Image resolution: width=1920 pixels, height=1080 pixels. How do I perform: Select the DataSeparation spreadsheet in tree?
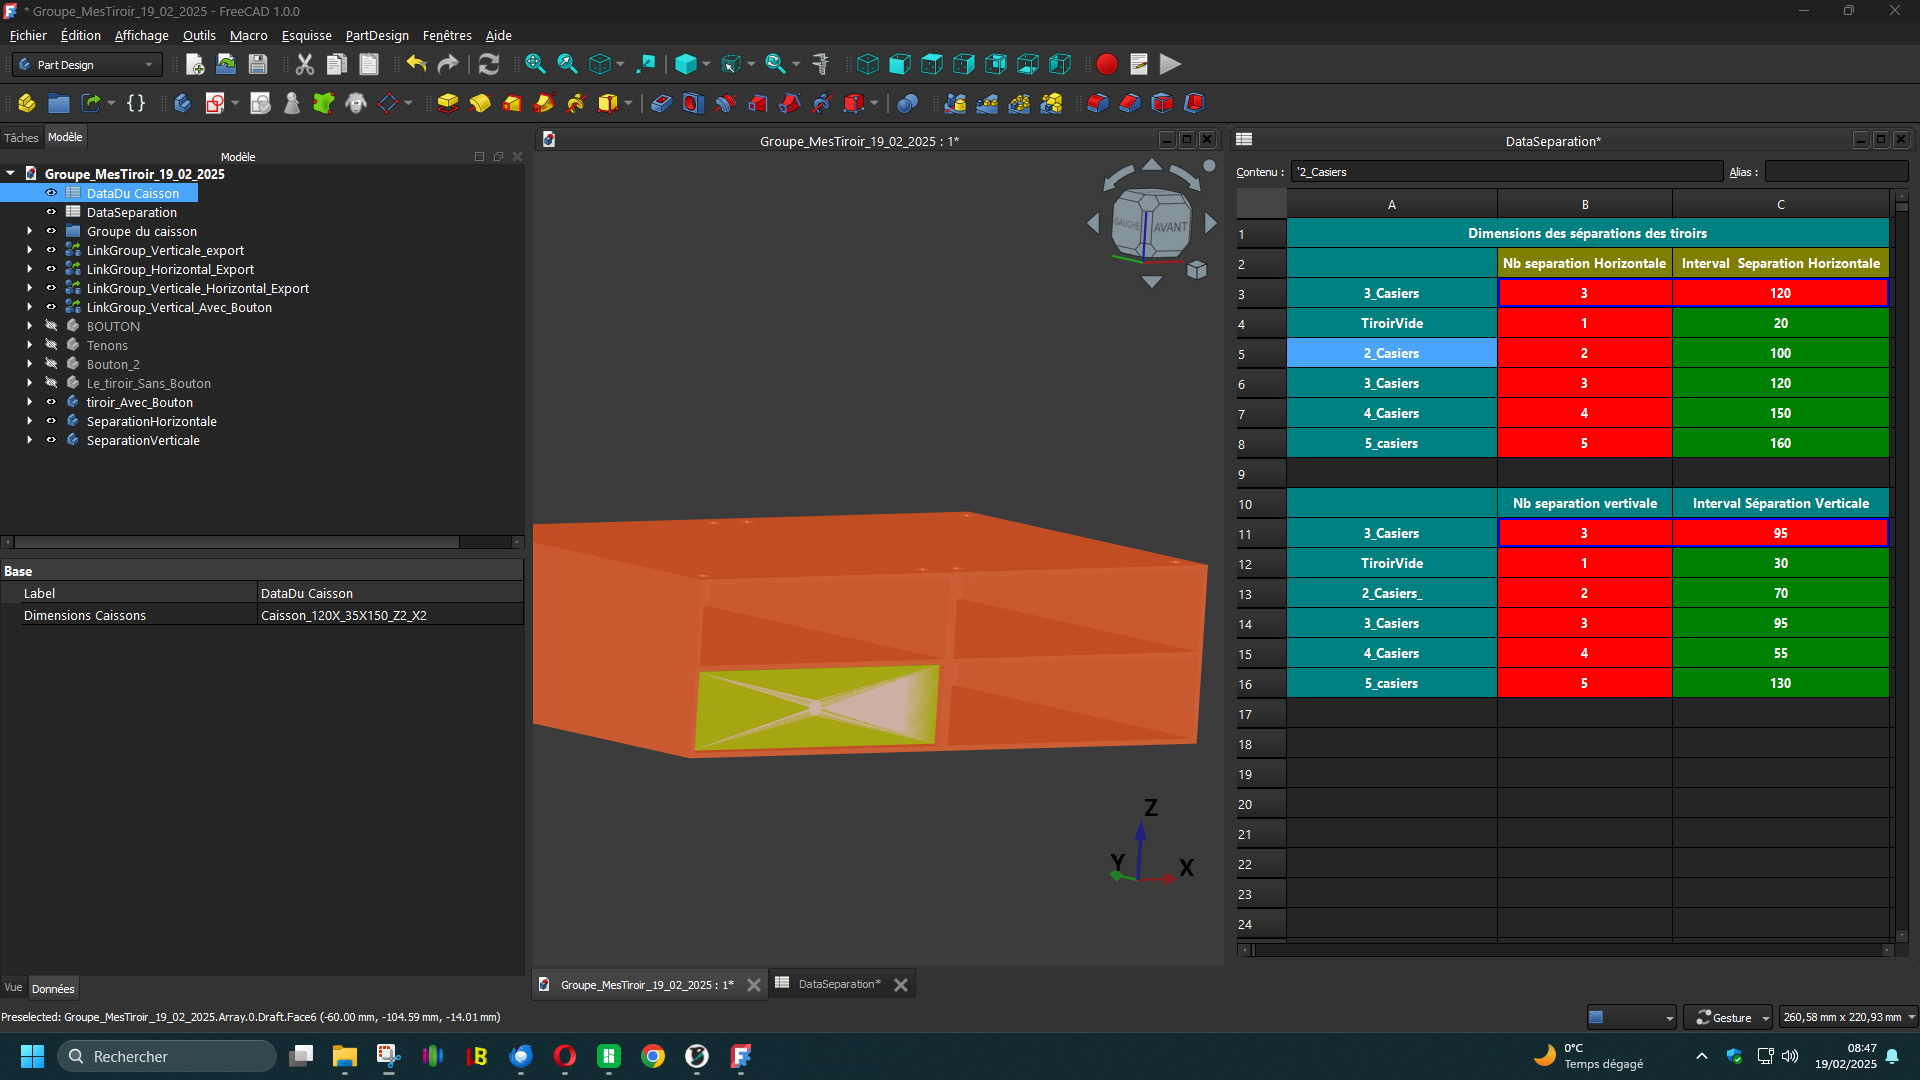click(x=132, y=212)
